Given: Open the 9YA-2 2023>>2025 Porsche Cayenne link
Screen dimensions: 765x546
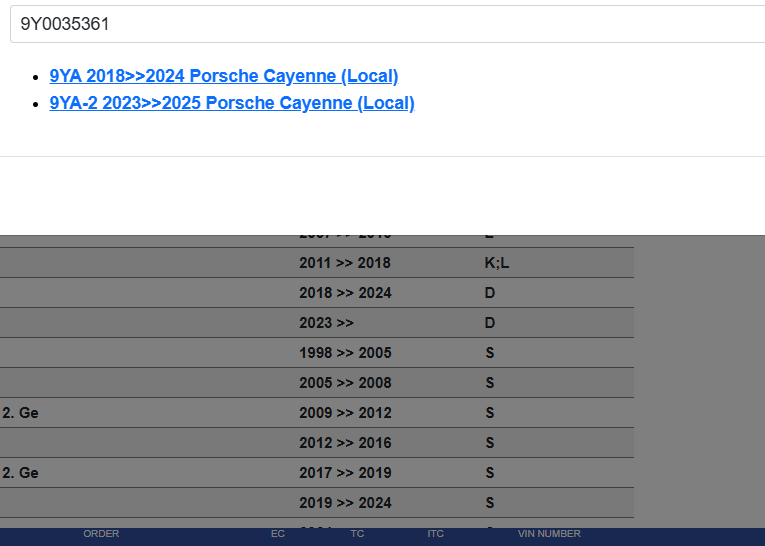Looking at the screenshot, I should (232, 103).
